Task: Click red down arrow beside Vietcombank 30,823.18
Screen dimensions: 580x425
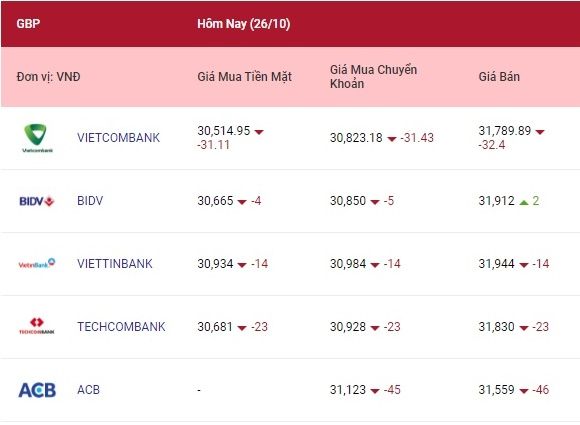Action: (391, 139)
